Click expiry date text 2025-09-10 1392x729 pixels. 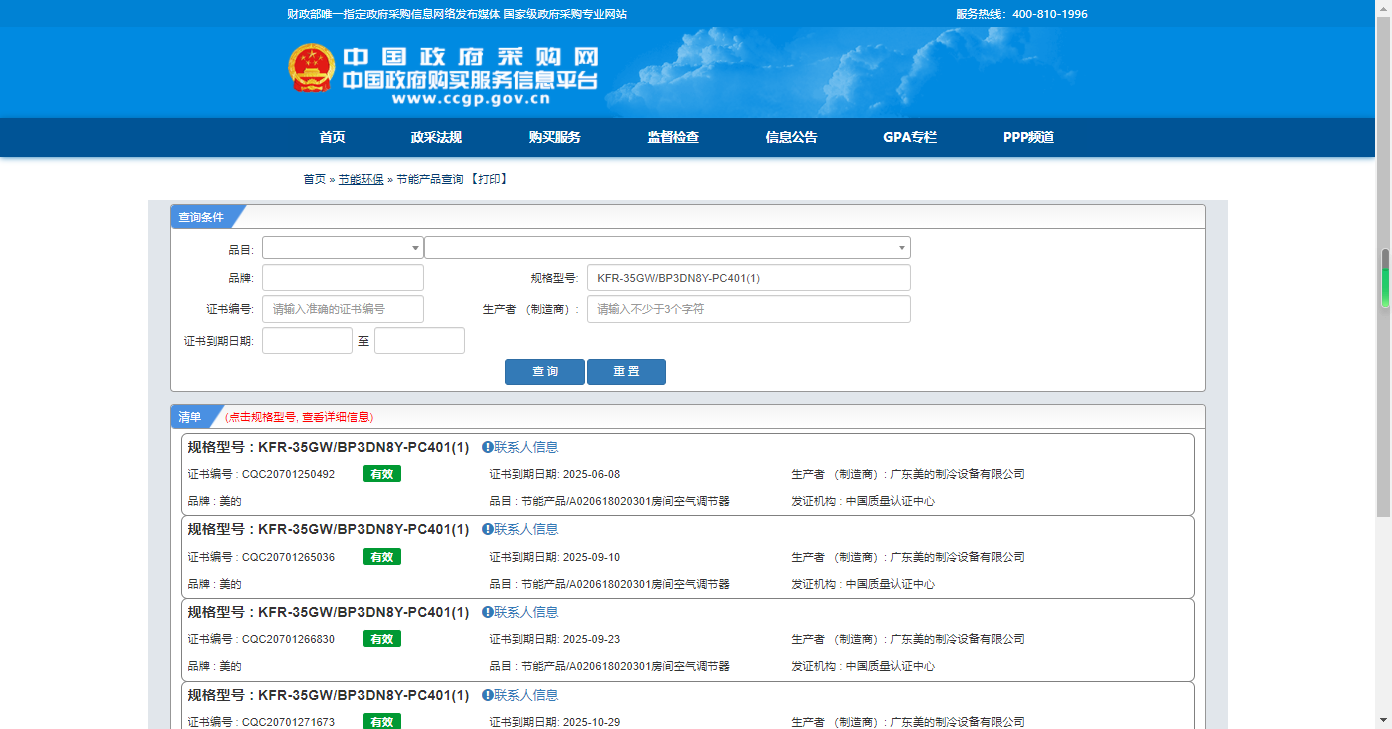pyautogui.click(x=591, y=557)
